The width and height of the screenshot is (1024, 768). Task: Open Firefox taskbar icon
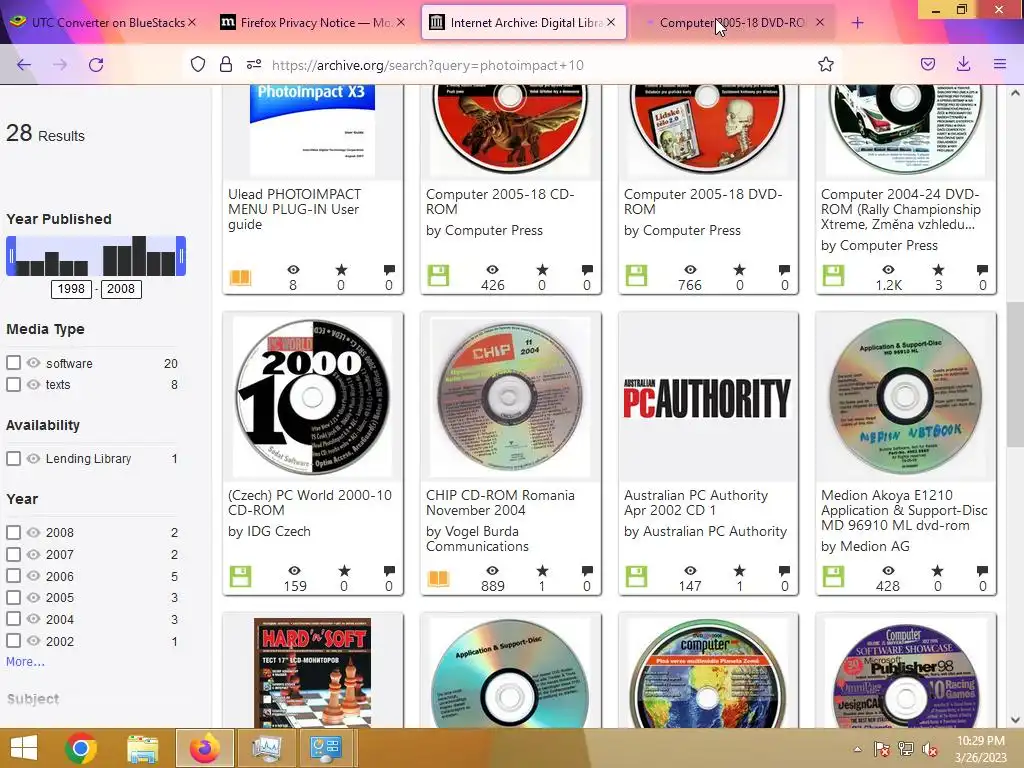click(204, 748)
